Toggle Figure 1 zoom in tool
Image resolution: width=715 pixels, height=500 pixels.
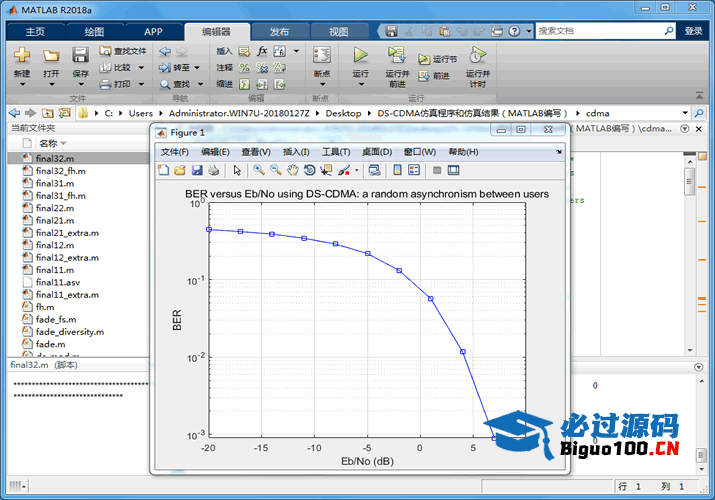pyautogui.click(x=259, y=170)
